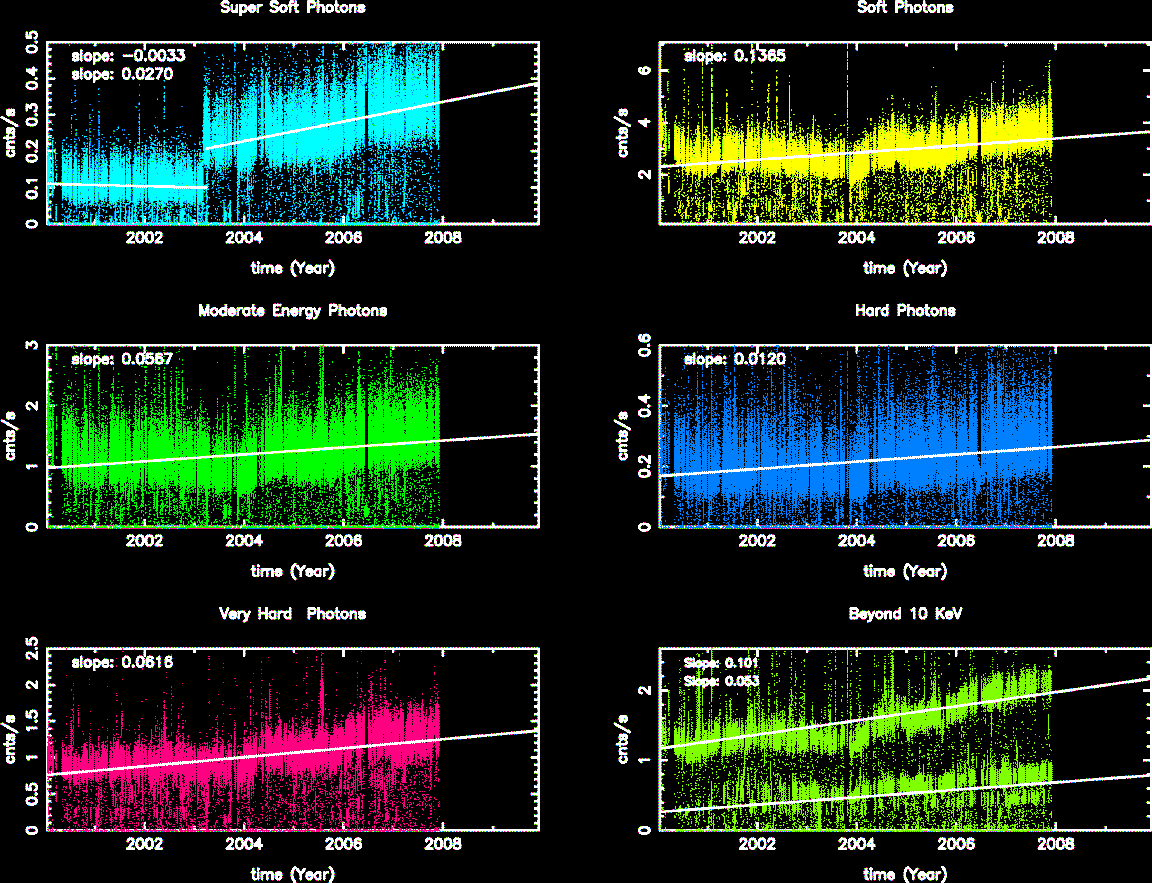Click the 'Hard Photons' plot title
This screenshot has height=883, width=1152.
pyautogui.click(x=905, y=311)
